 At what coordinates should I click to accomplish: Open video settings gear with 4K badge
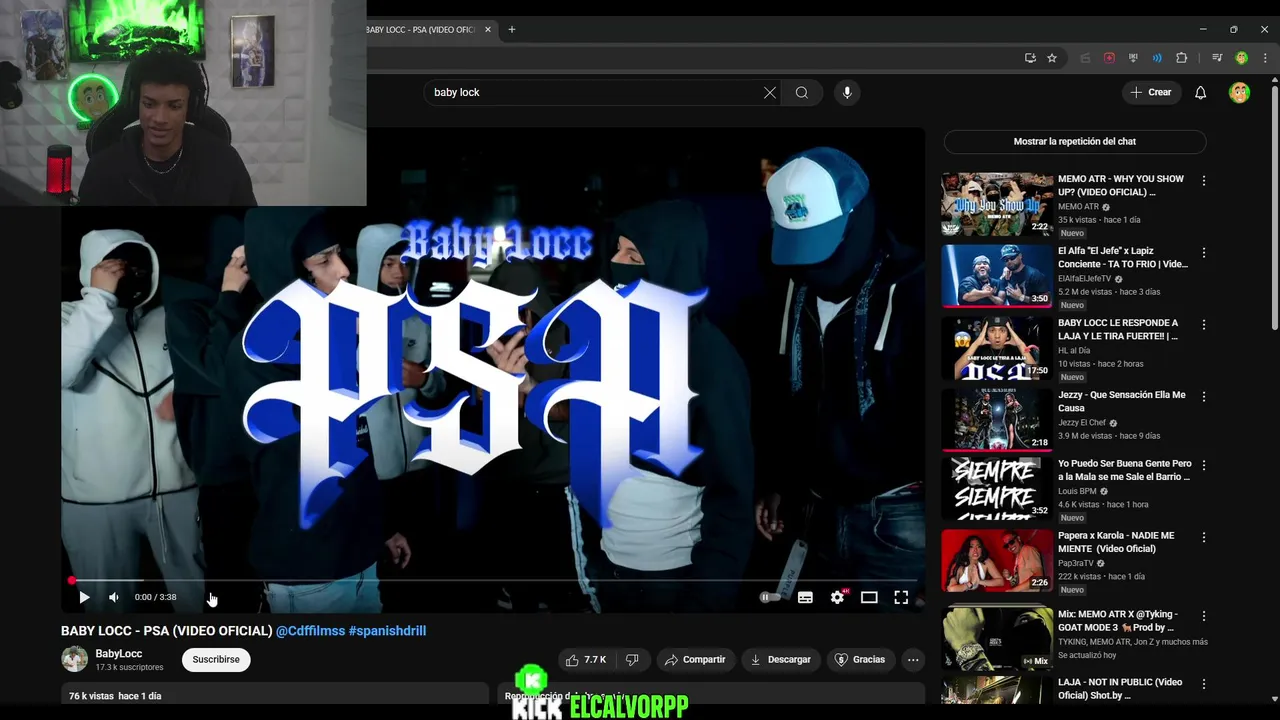click(x=838, y=597)
